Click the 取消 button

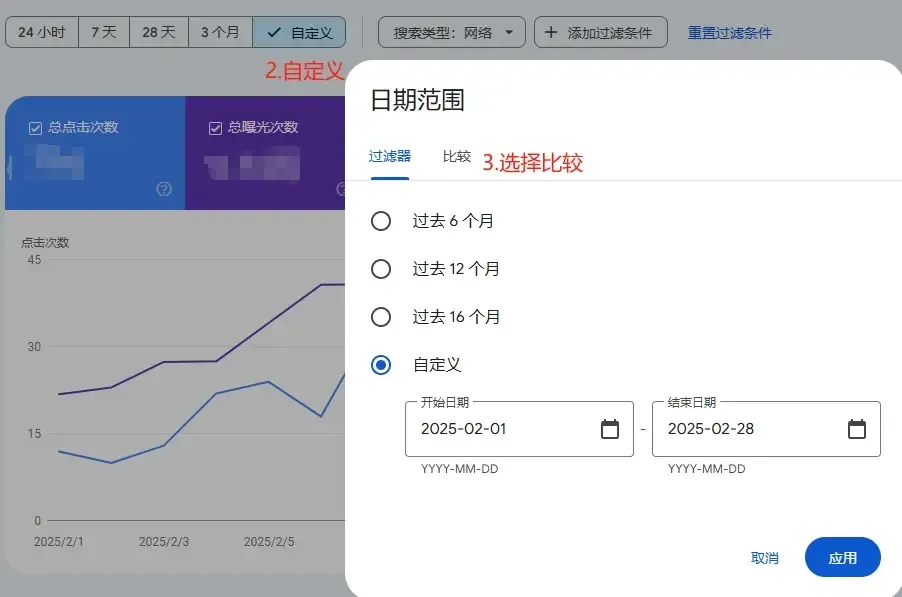click(x=765, y=557)
